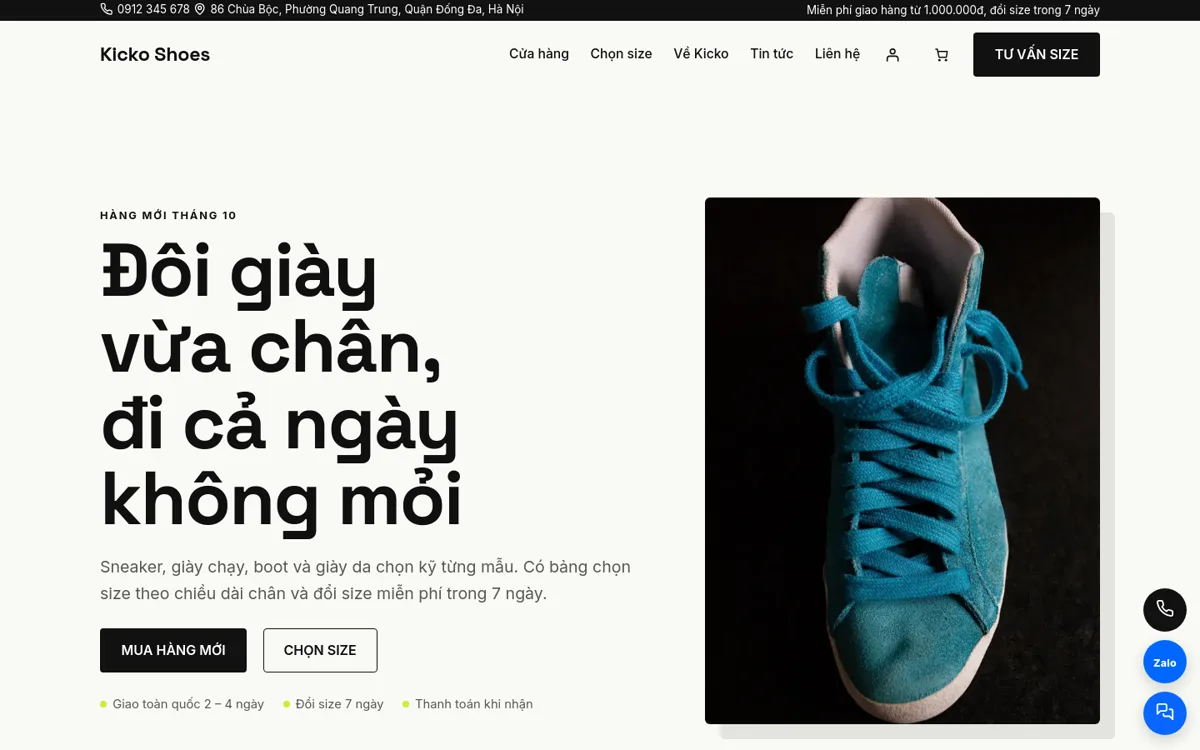Viewport: 1200px width, 750px height.
Task: Go to Cửa hàng menu item
Action: pos(539,54)
